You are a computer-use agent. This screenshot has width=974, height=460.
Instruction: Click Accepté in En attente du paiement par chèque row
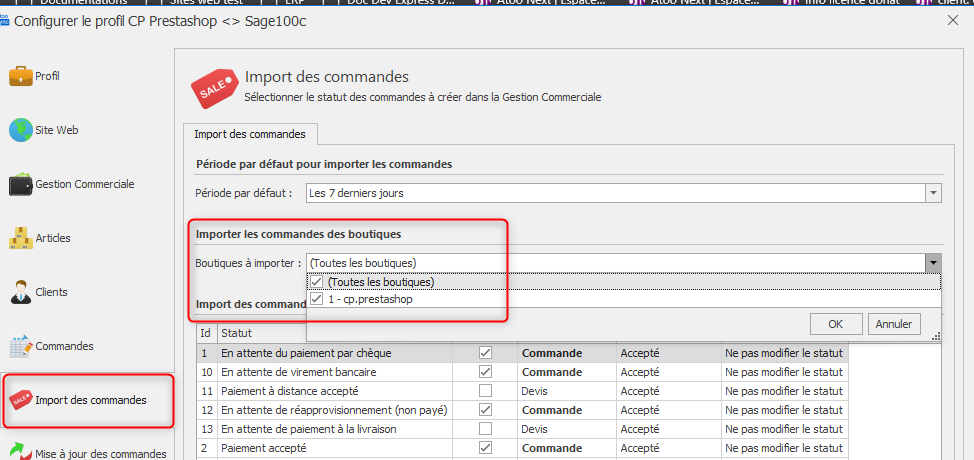coord(668,353)
